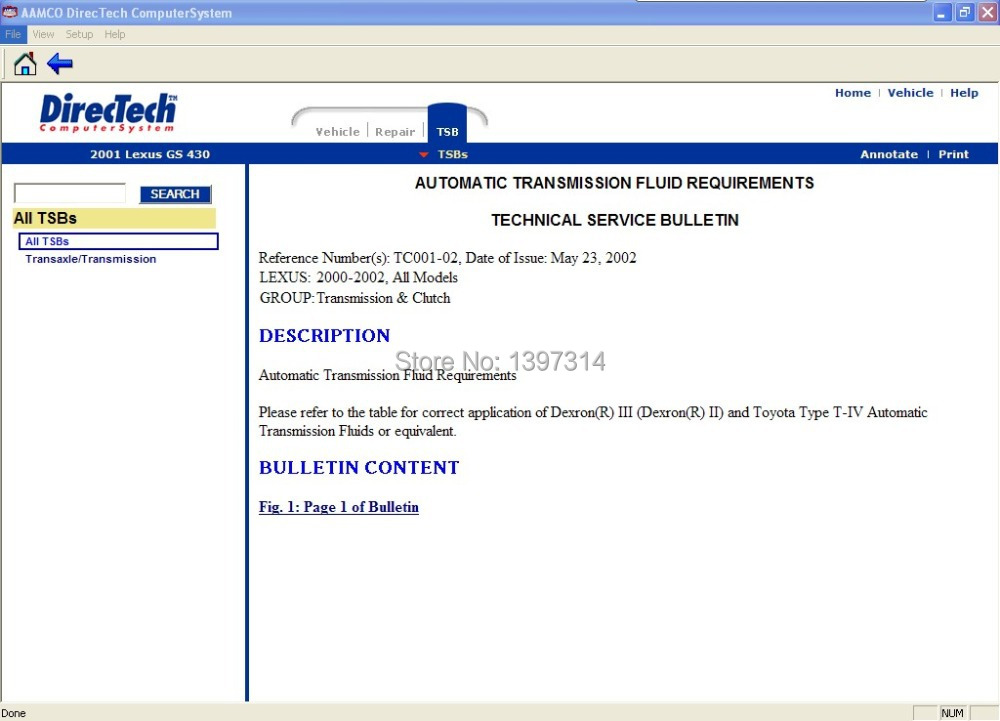Click into the TSB search text field
Viewport: 1000px width, 721px height.
(70, 193)
